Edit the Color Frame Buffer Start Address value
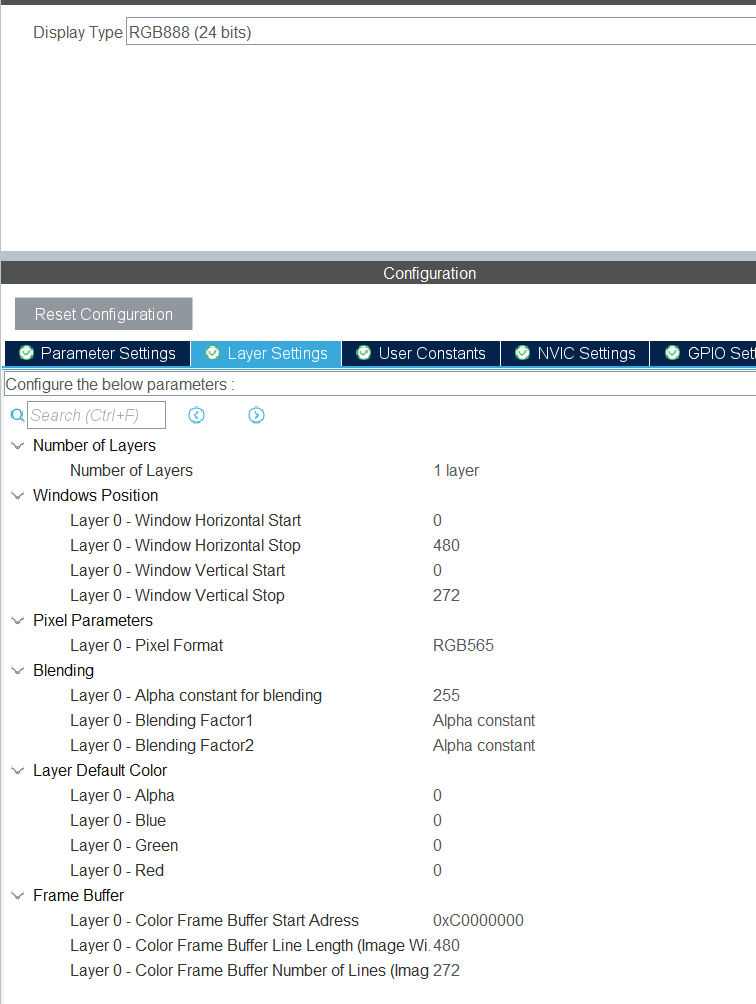The height and width of the screenshot is (1004, 756). click(478, 921)
